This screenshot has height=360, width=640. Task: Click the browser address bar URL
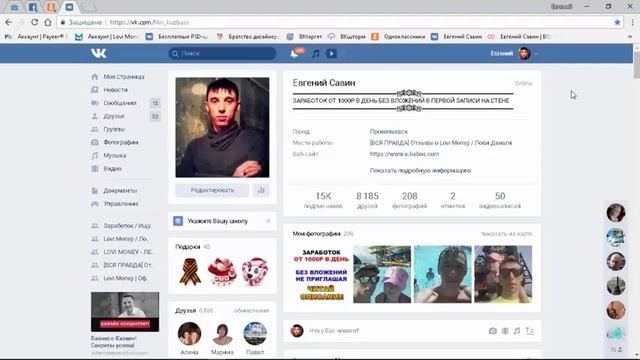click(x=149, y=22)
